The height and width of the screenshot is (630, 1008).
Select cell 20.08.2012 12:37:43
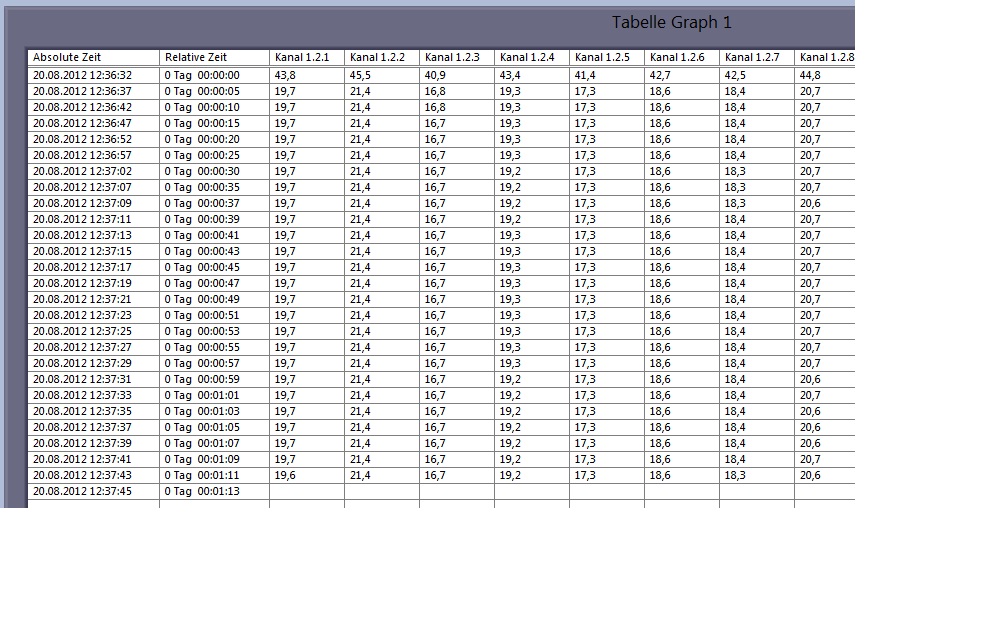pyautogui.click(x=94, y=476)
